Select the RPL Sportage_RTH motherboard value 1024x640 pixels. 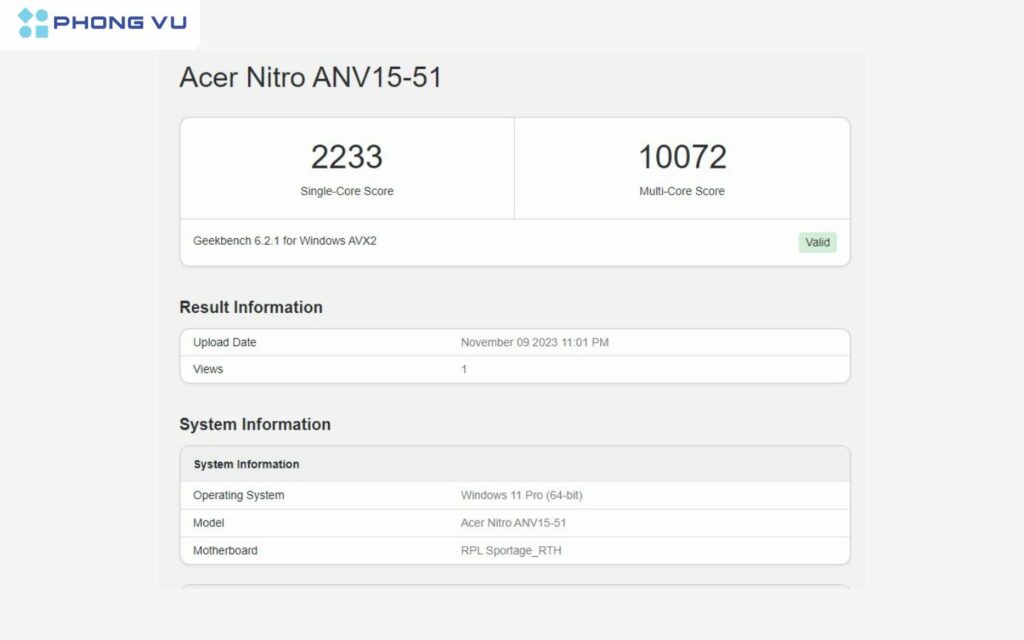[x=511, y=551]
